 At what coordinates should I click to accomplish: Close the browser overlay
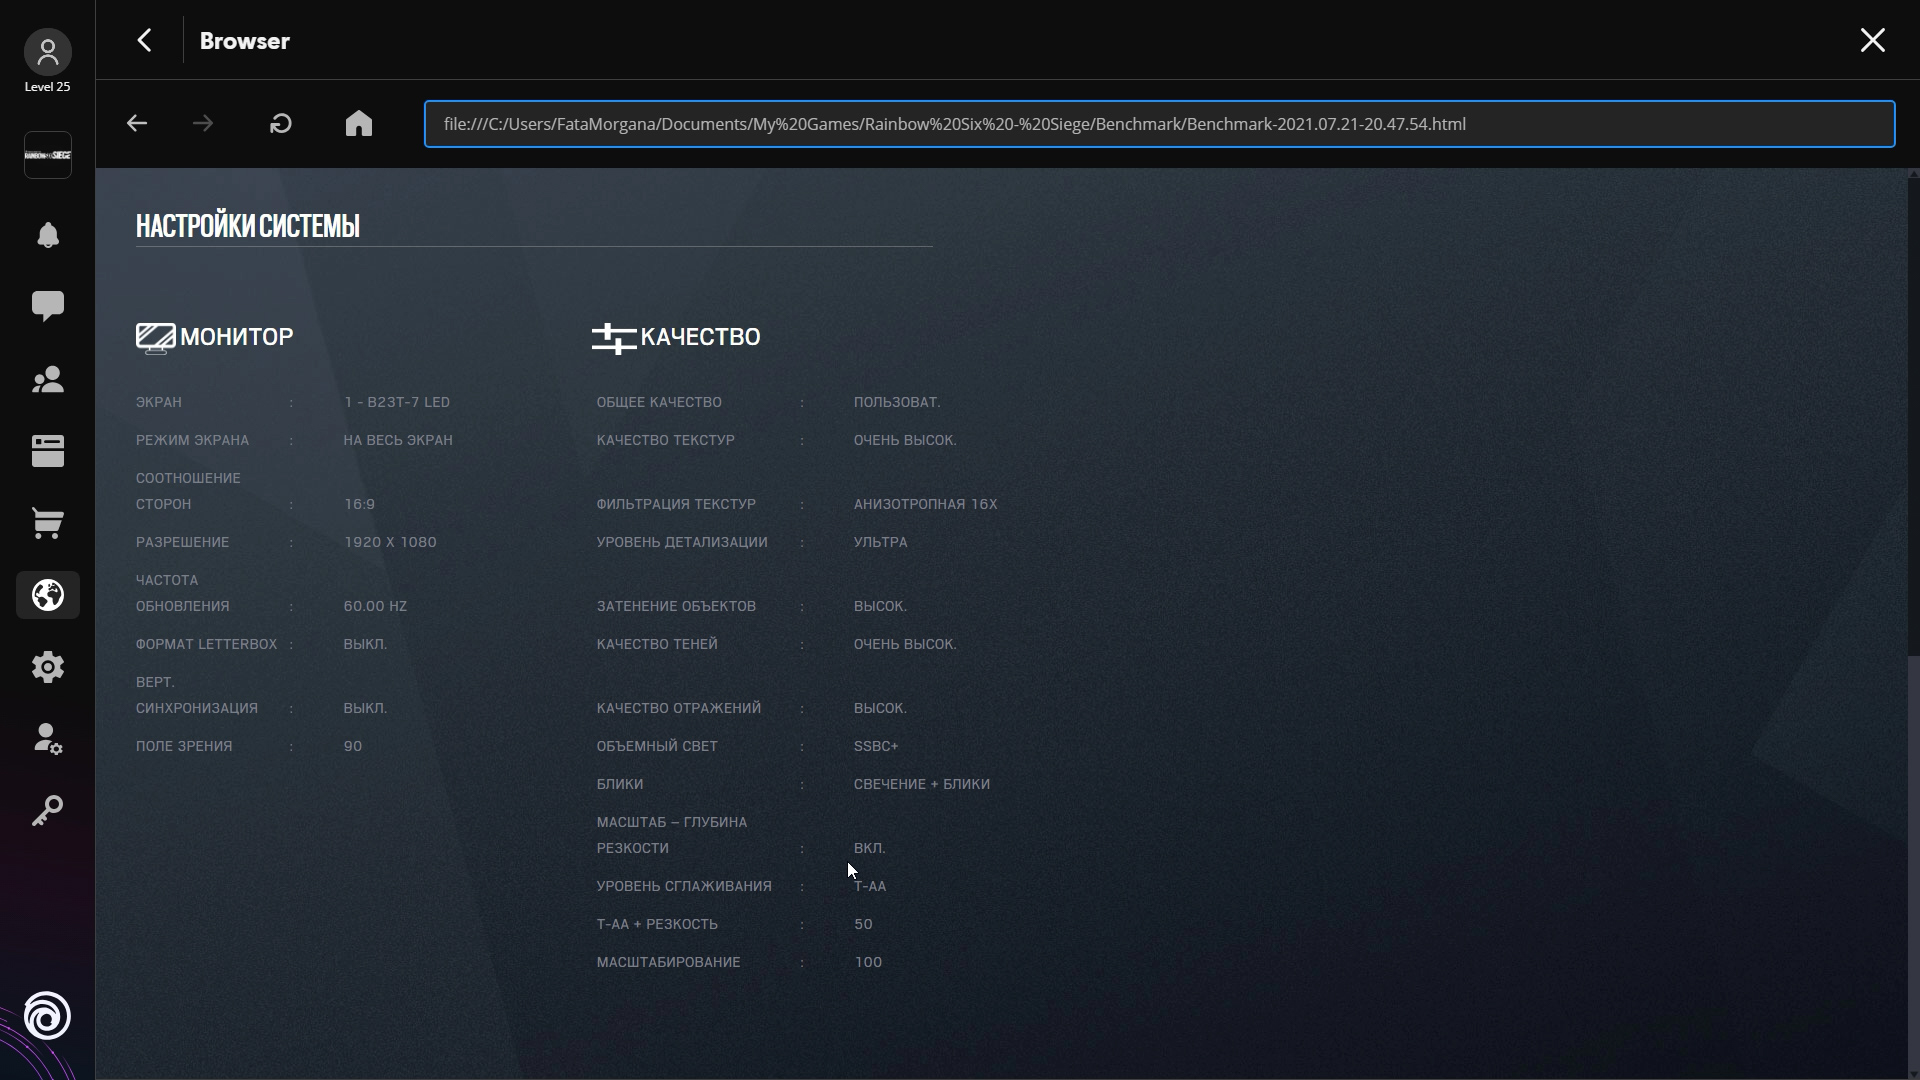point(1873,40)
